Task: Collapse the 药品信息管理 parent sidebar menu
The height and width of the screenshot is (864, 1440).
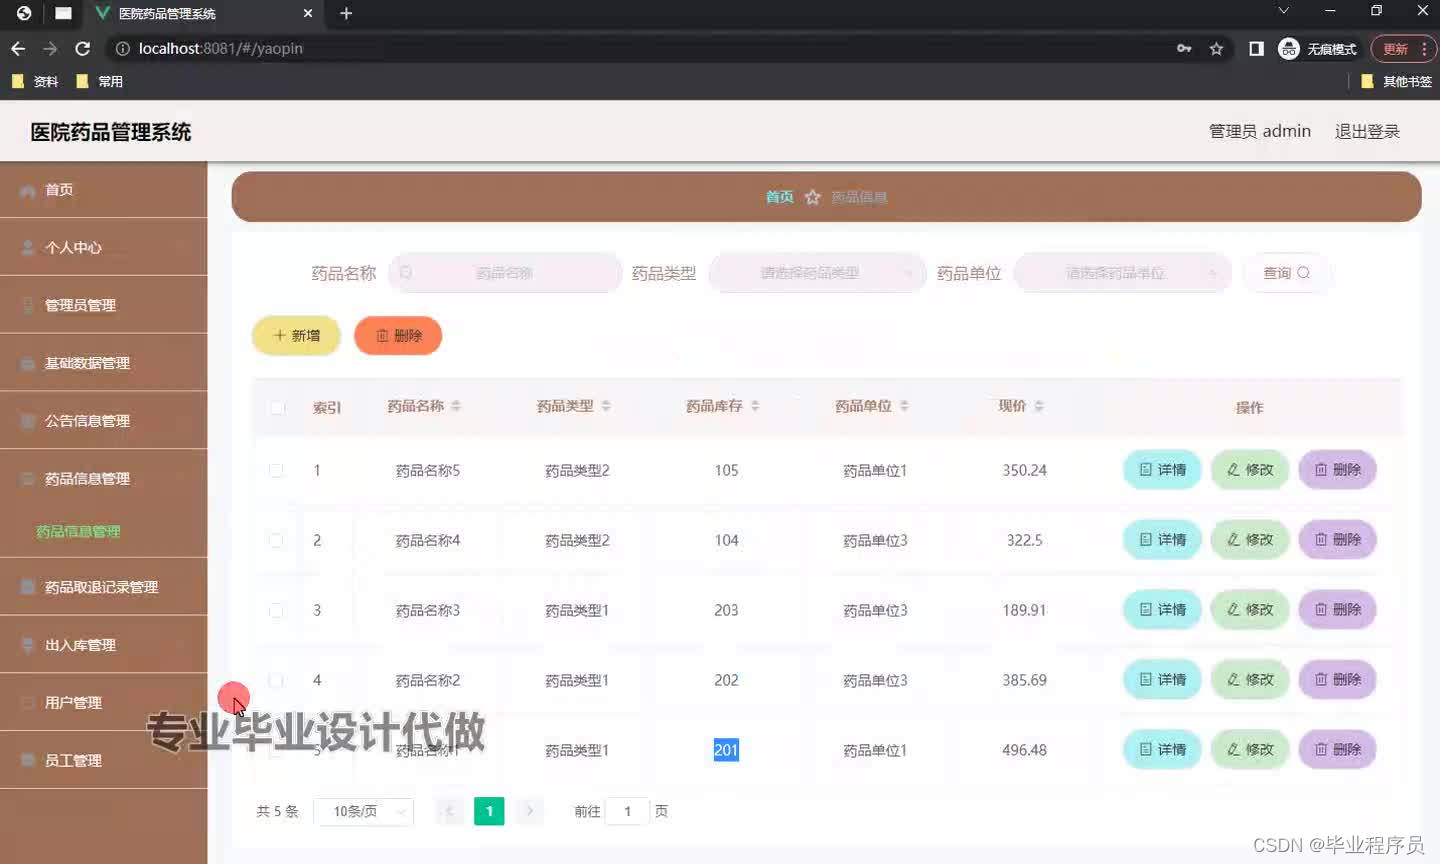Action: [104, 479]
